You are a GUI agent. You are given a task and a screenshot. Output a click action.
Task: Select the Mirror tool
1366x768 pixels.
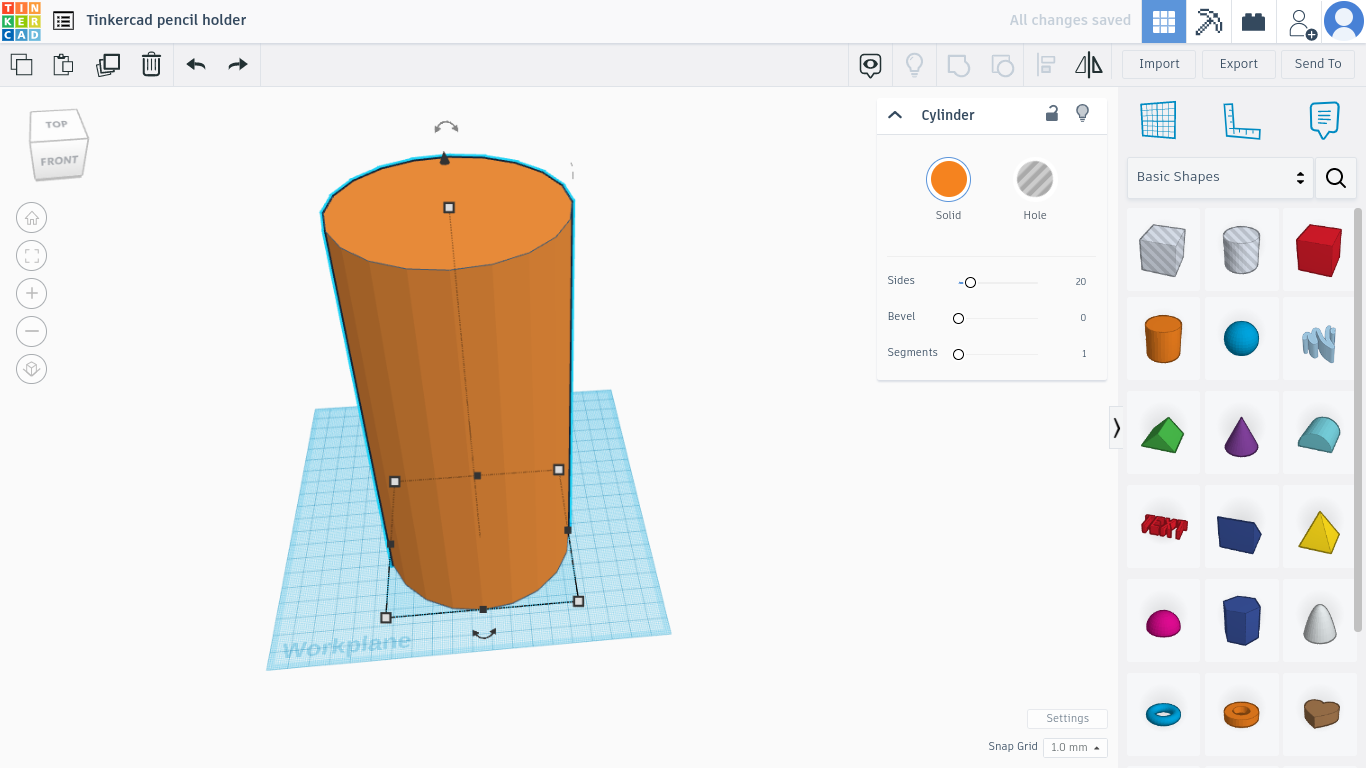point(1089,66)
